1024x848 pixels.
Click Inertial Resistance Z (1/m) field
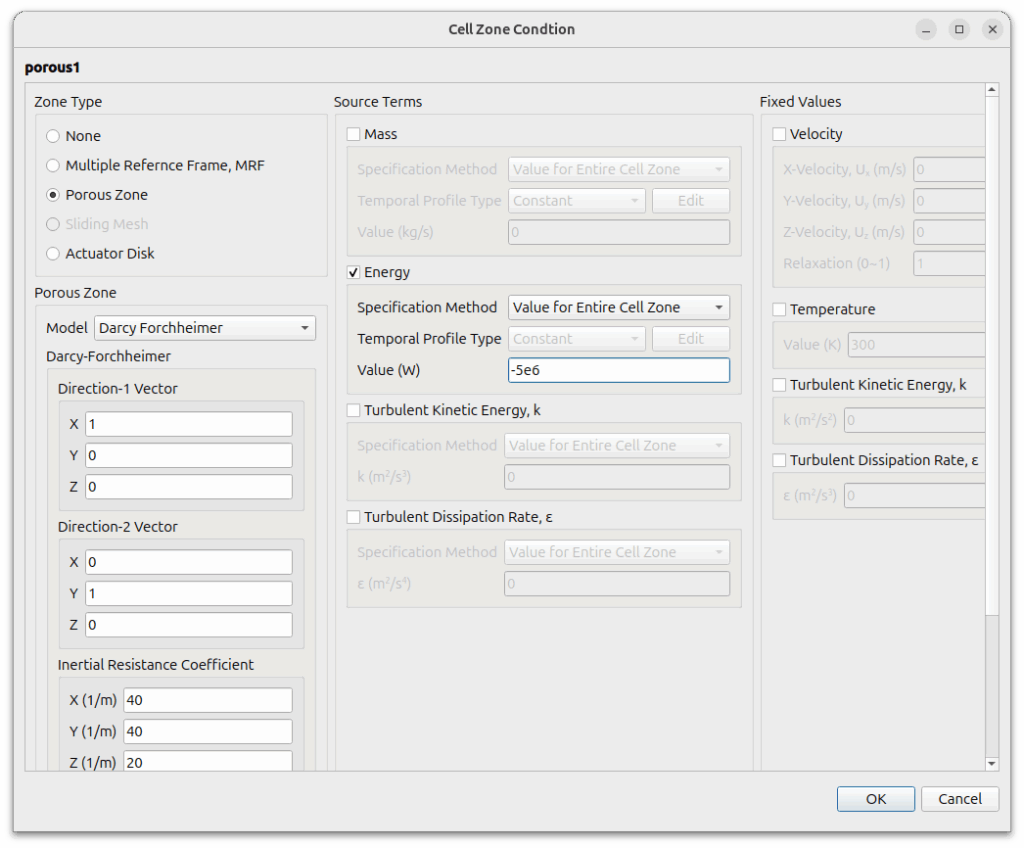click(208, 761)
